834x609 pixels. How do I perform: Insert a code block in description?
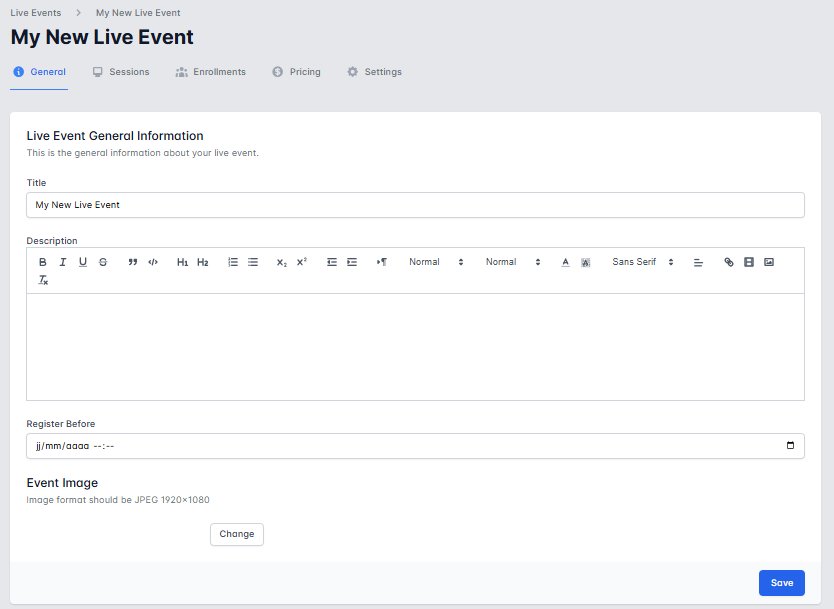(153, 262)
